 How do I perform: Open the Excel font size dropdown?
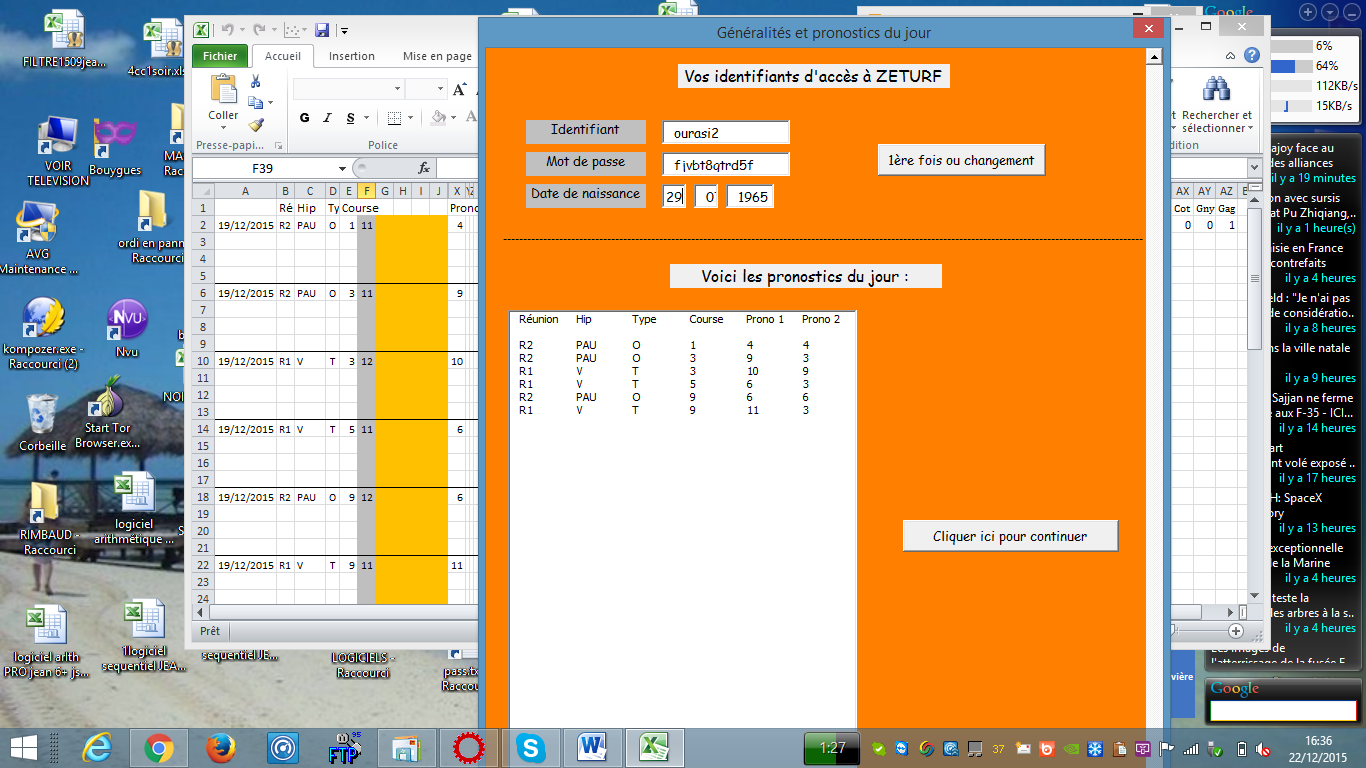pyautogui.click(x=440, y=89)
